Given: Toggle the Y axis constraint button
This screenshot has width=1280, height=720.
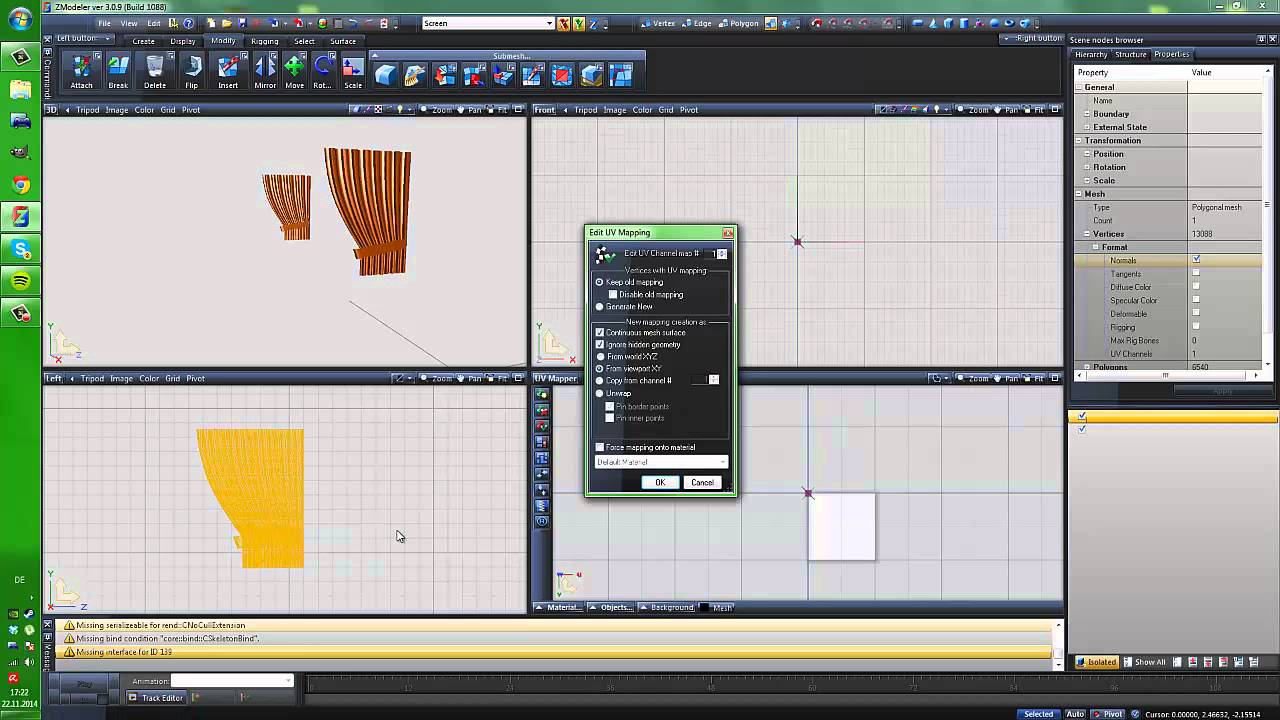Looking at the screenshot, I should [x=579, y=23].
